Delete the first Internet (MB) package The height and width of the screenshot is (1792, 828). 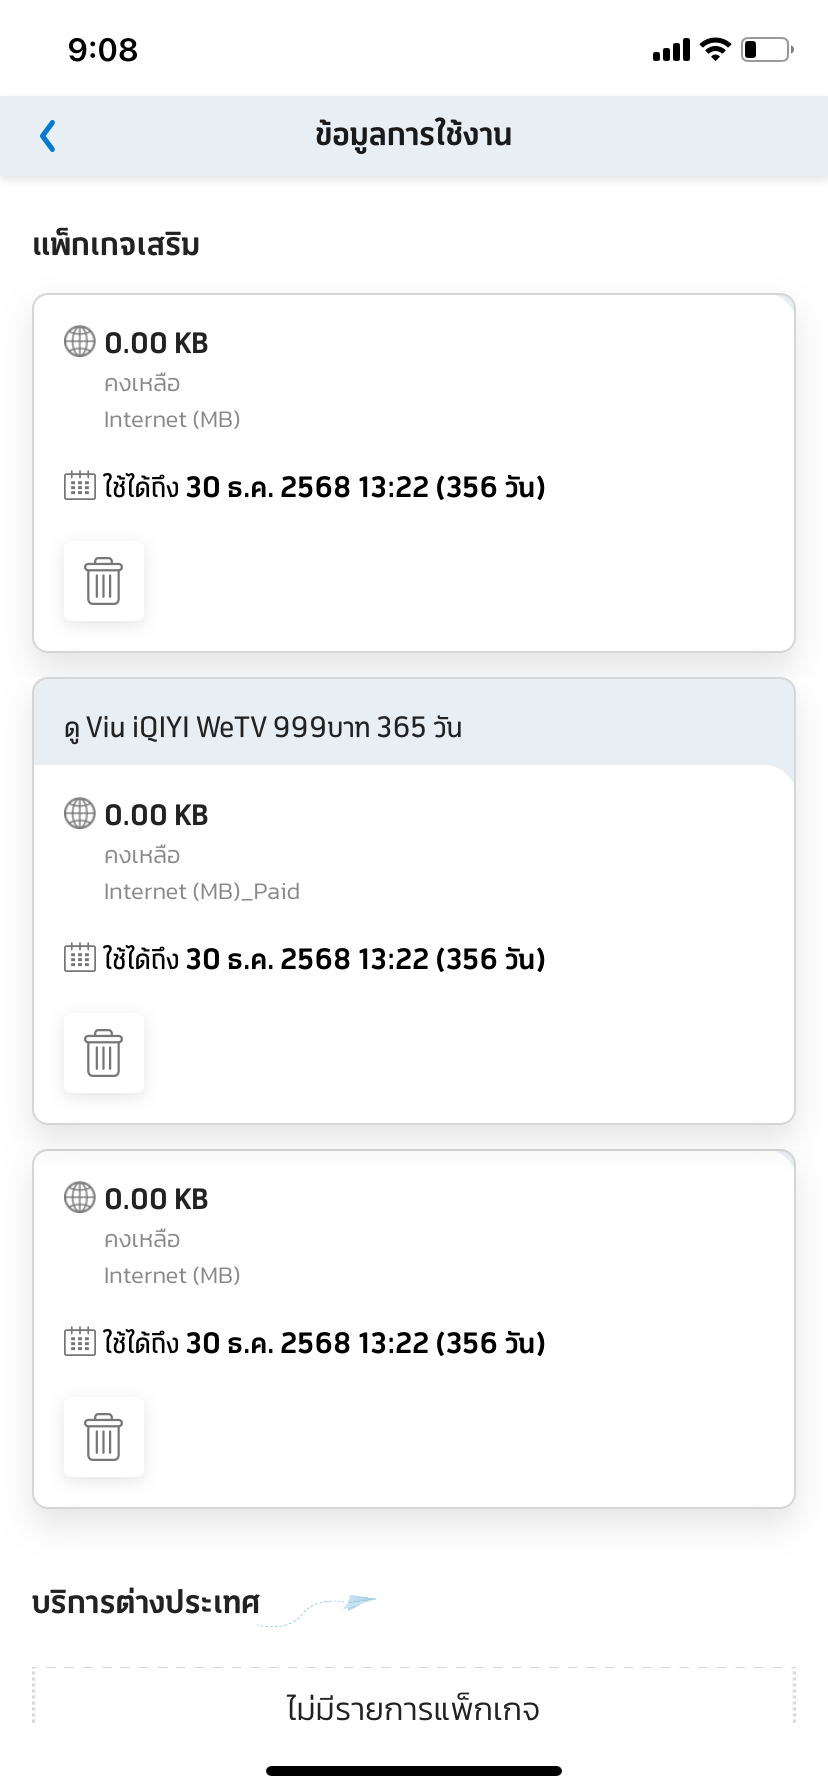click(104, 581)
